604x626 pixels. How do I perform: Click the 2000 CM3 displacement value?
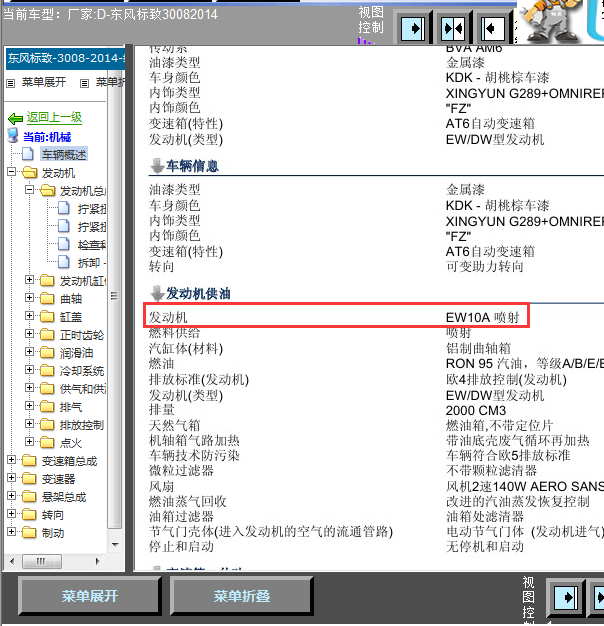coord(475,410)
